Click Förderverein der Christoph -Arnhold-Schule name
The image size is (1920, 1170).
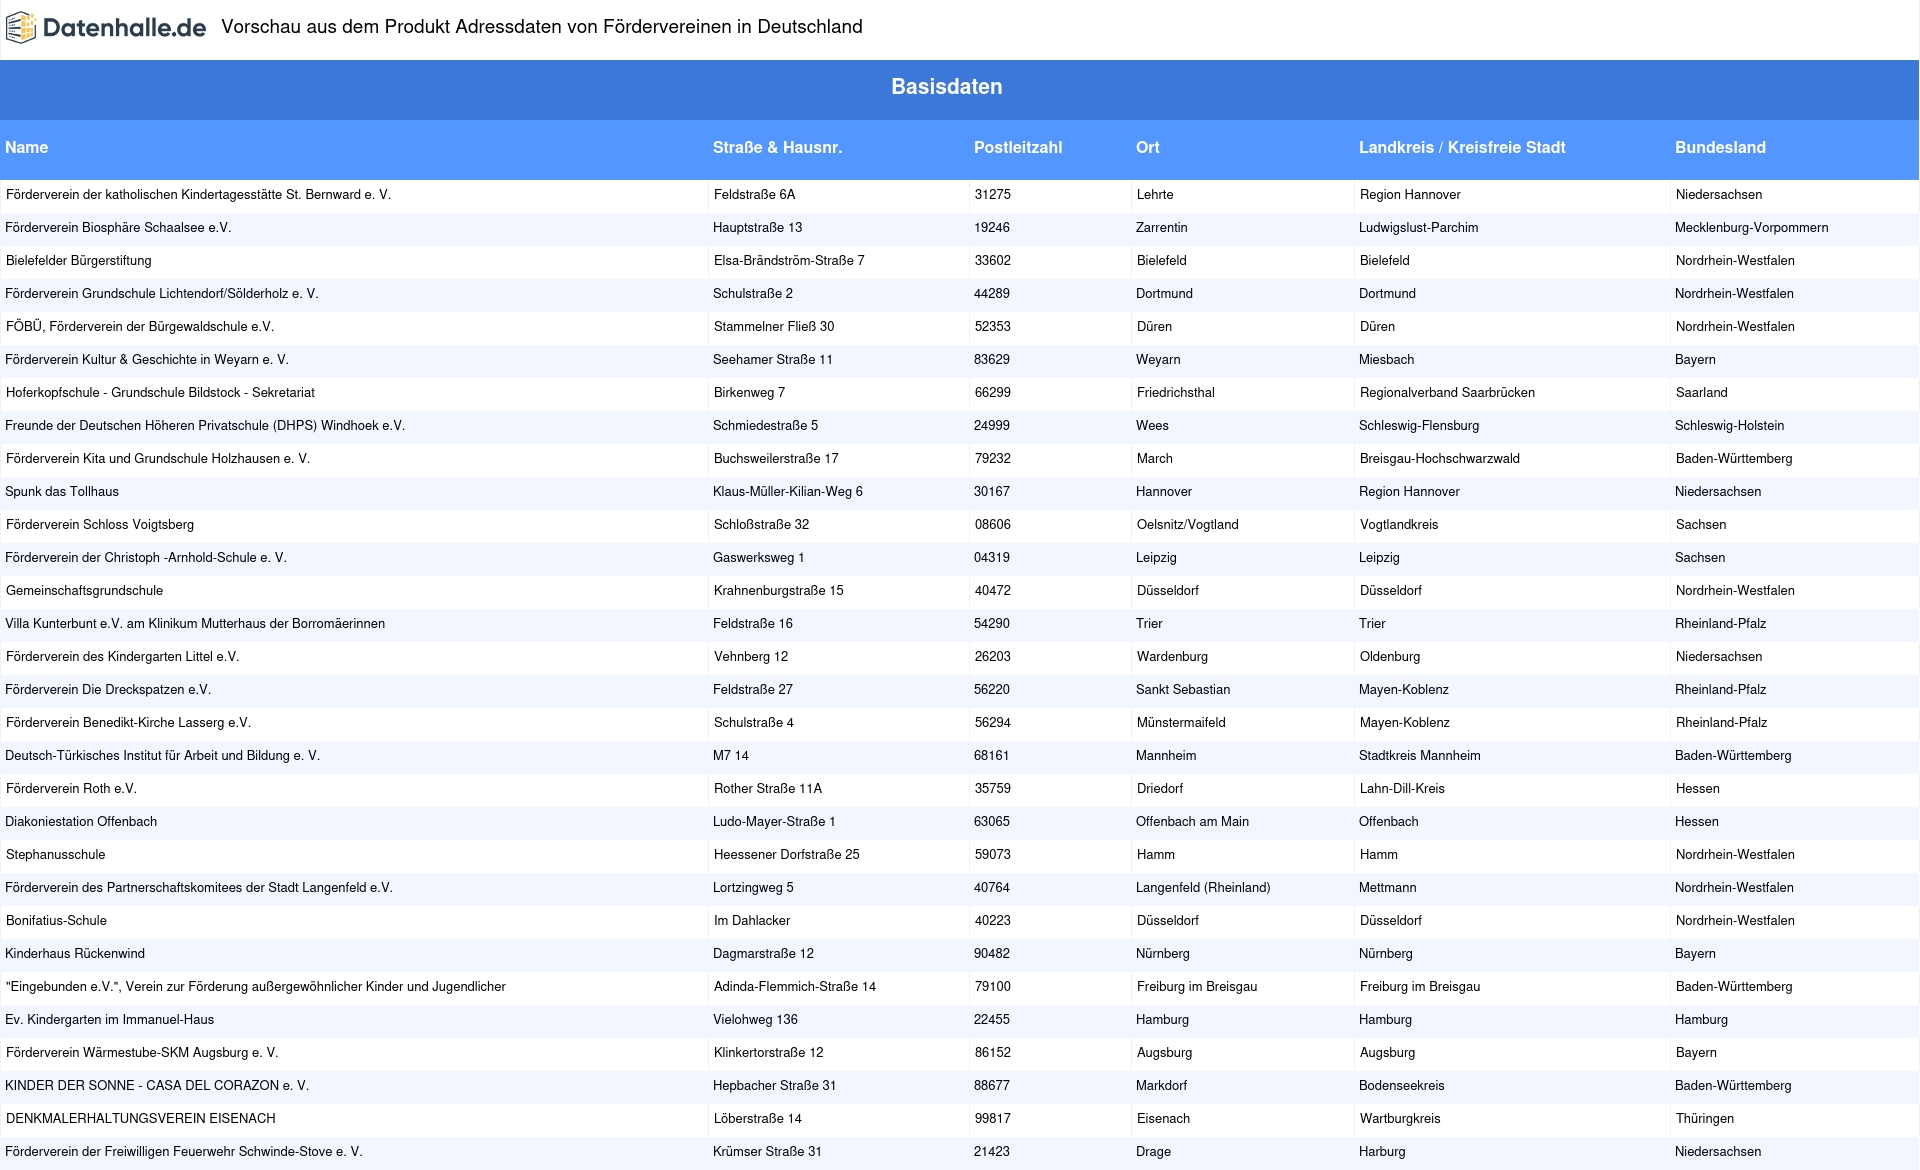146,558
